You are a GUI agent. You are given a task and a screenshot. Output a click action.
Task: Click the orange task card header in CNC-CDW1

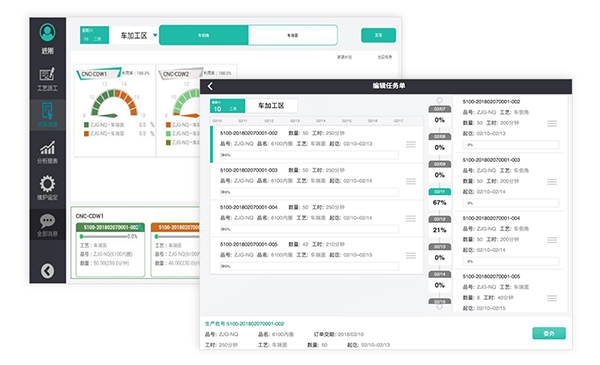176,227
